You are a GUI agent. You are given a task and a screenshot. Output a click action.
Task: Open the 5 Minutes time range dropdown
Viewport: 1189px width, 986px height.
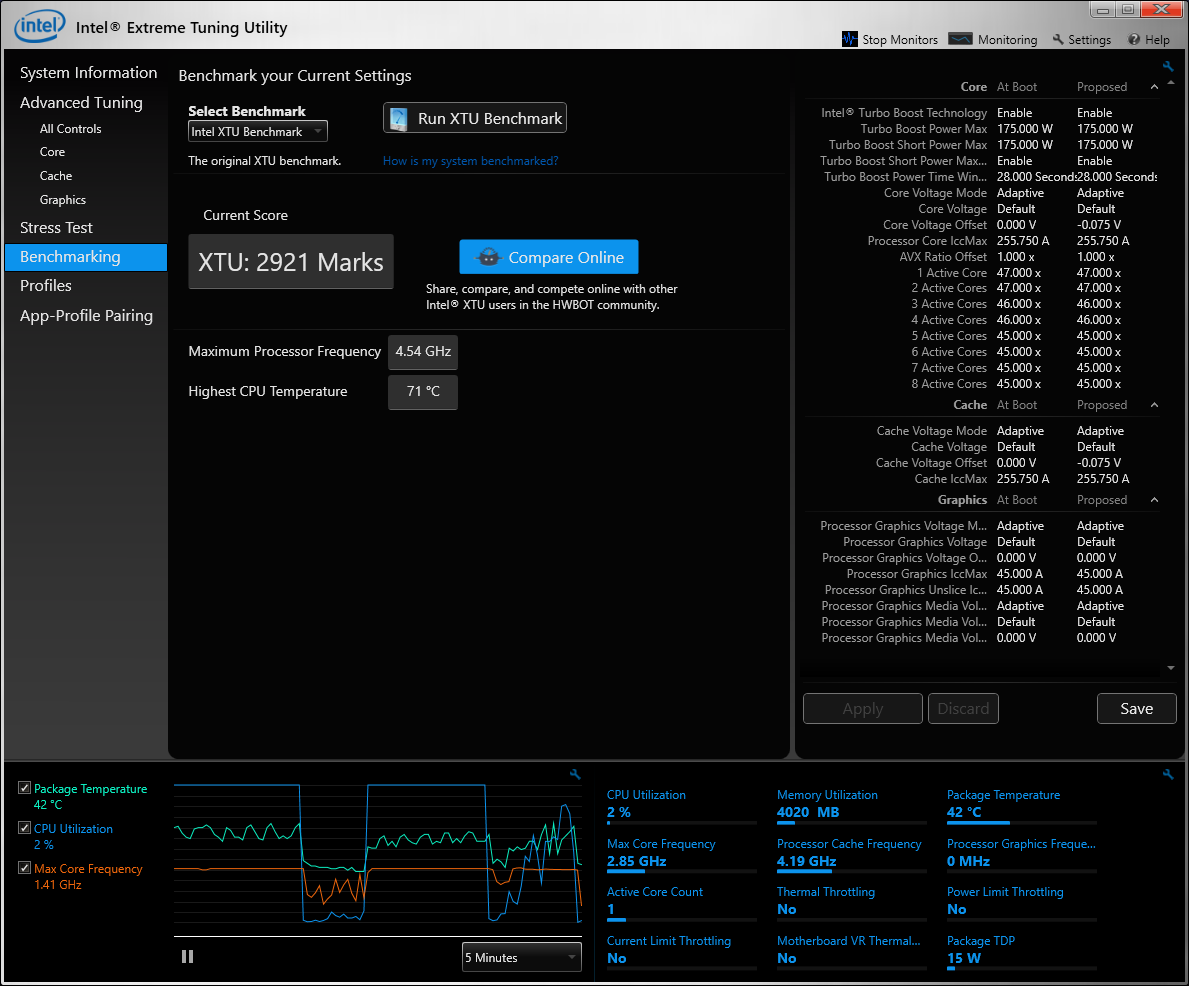coord(522,957)
